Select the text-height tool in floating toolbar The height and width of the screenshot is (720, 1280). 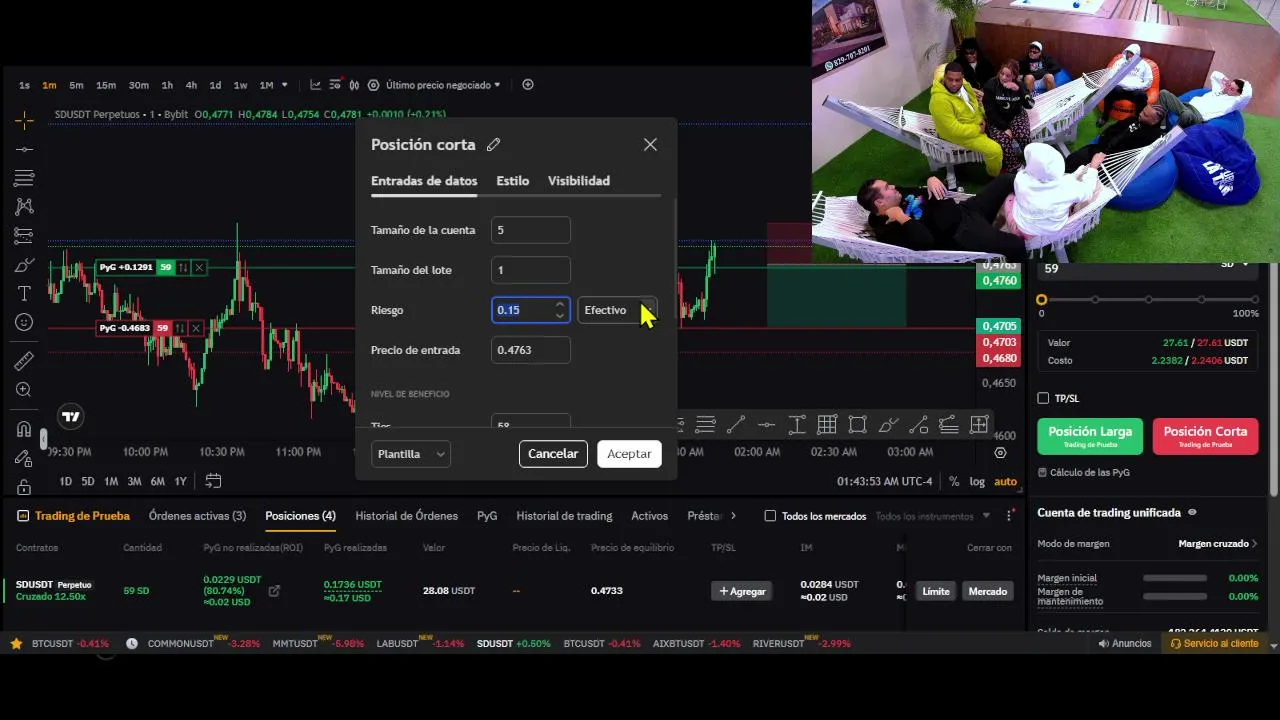(797, 425)
